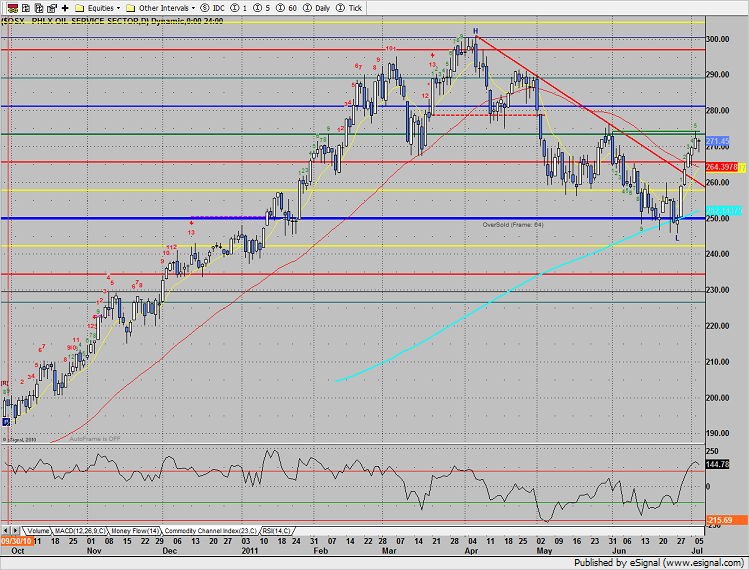This screenshot has height=570, width=749.
Task: Switch to the Money Flow(14) tab
Action: point(135,531)
